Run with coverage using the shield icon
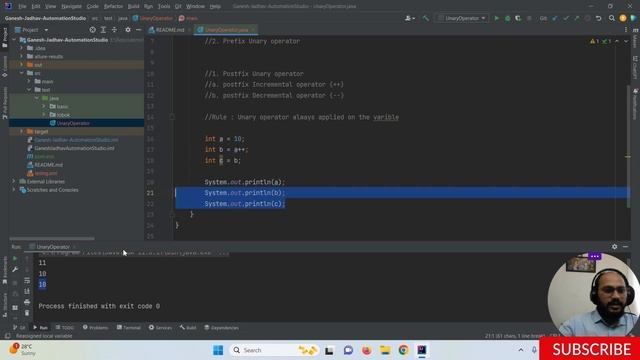Viewport: 640px width, 360px height. click(x=518, y=18)
